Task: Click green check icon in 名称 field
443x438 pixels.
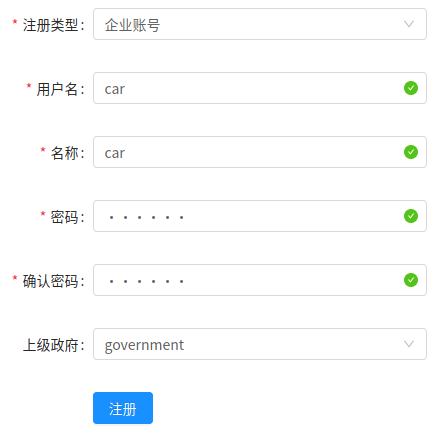Action: click(411, 152)
